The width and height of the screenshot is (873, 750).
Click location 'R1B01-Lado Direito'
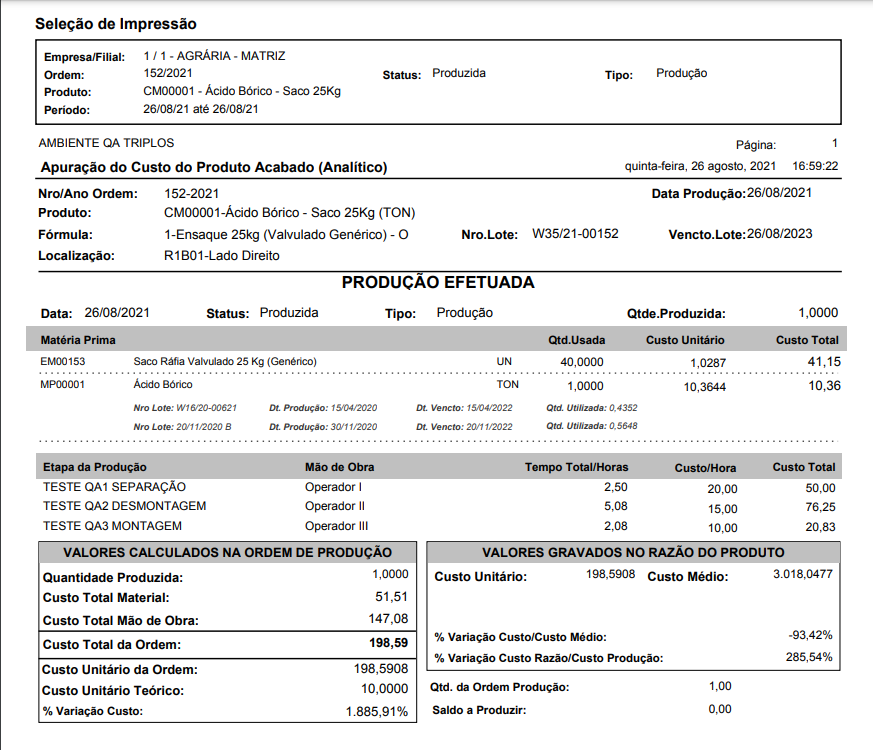click(222, 256)
